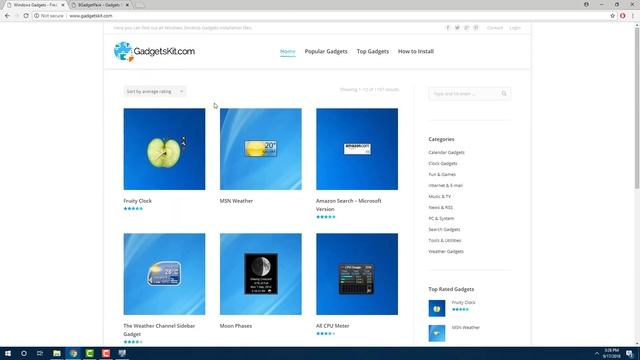Bookmark this page with the star icon
This screenshot has width=640, height=360.
[x=612, y=16]
